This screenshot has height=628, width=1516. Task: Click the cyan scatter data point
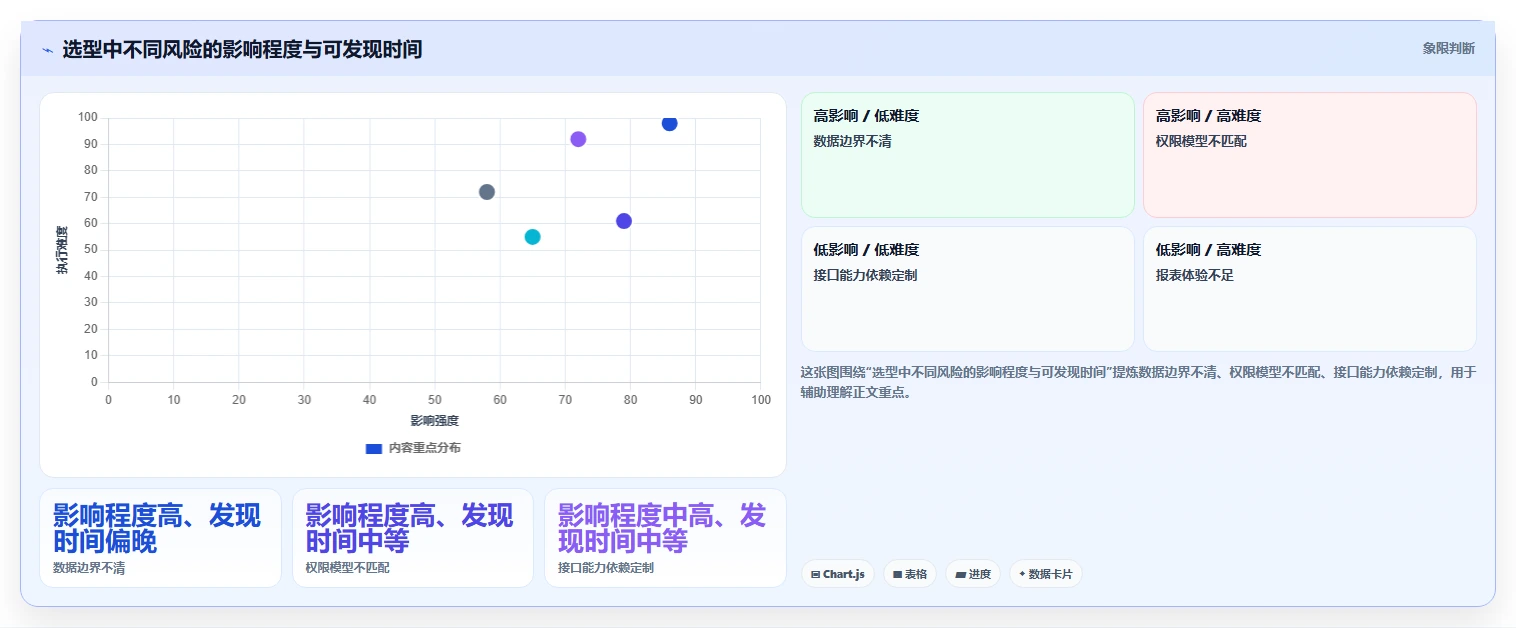[532, 237]
